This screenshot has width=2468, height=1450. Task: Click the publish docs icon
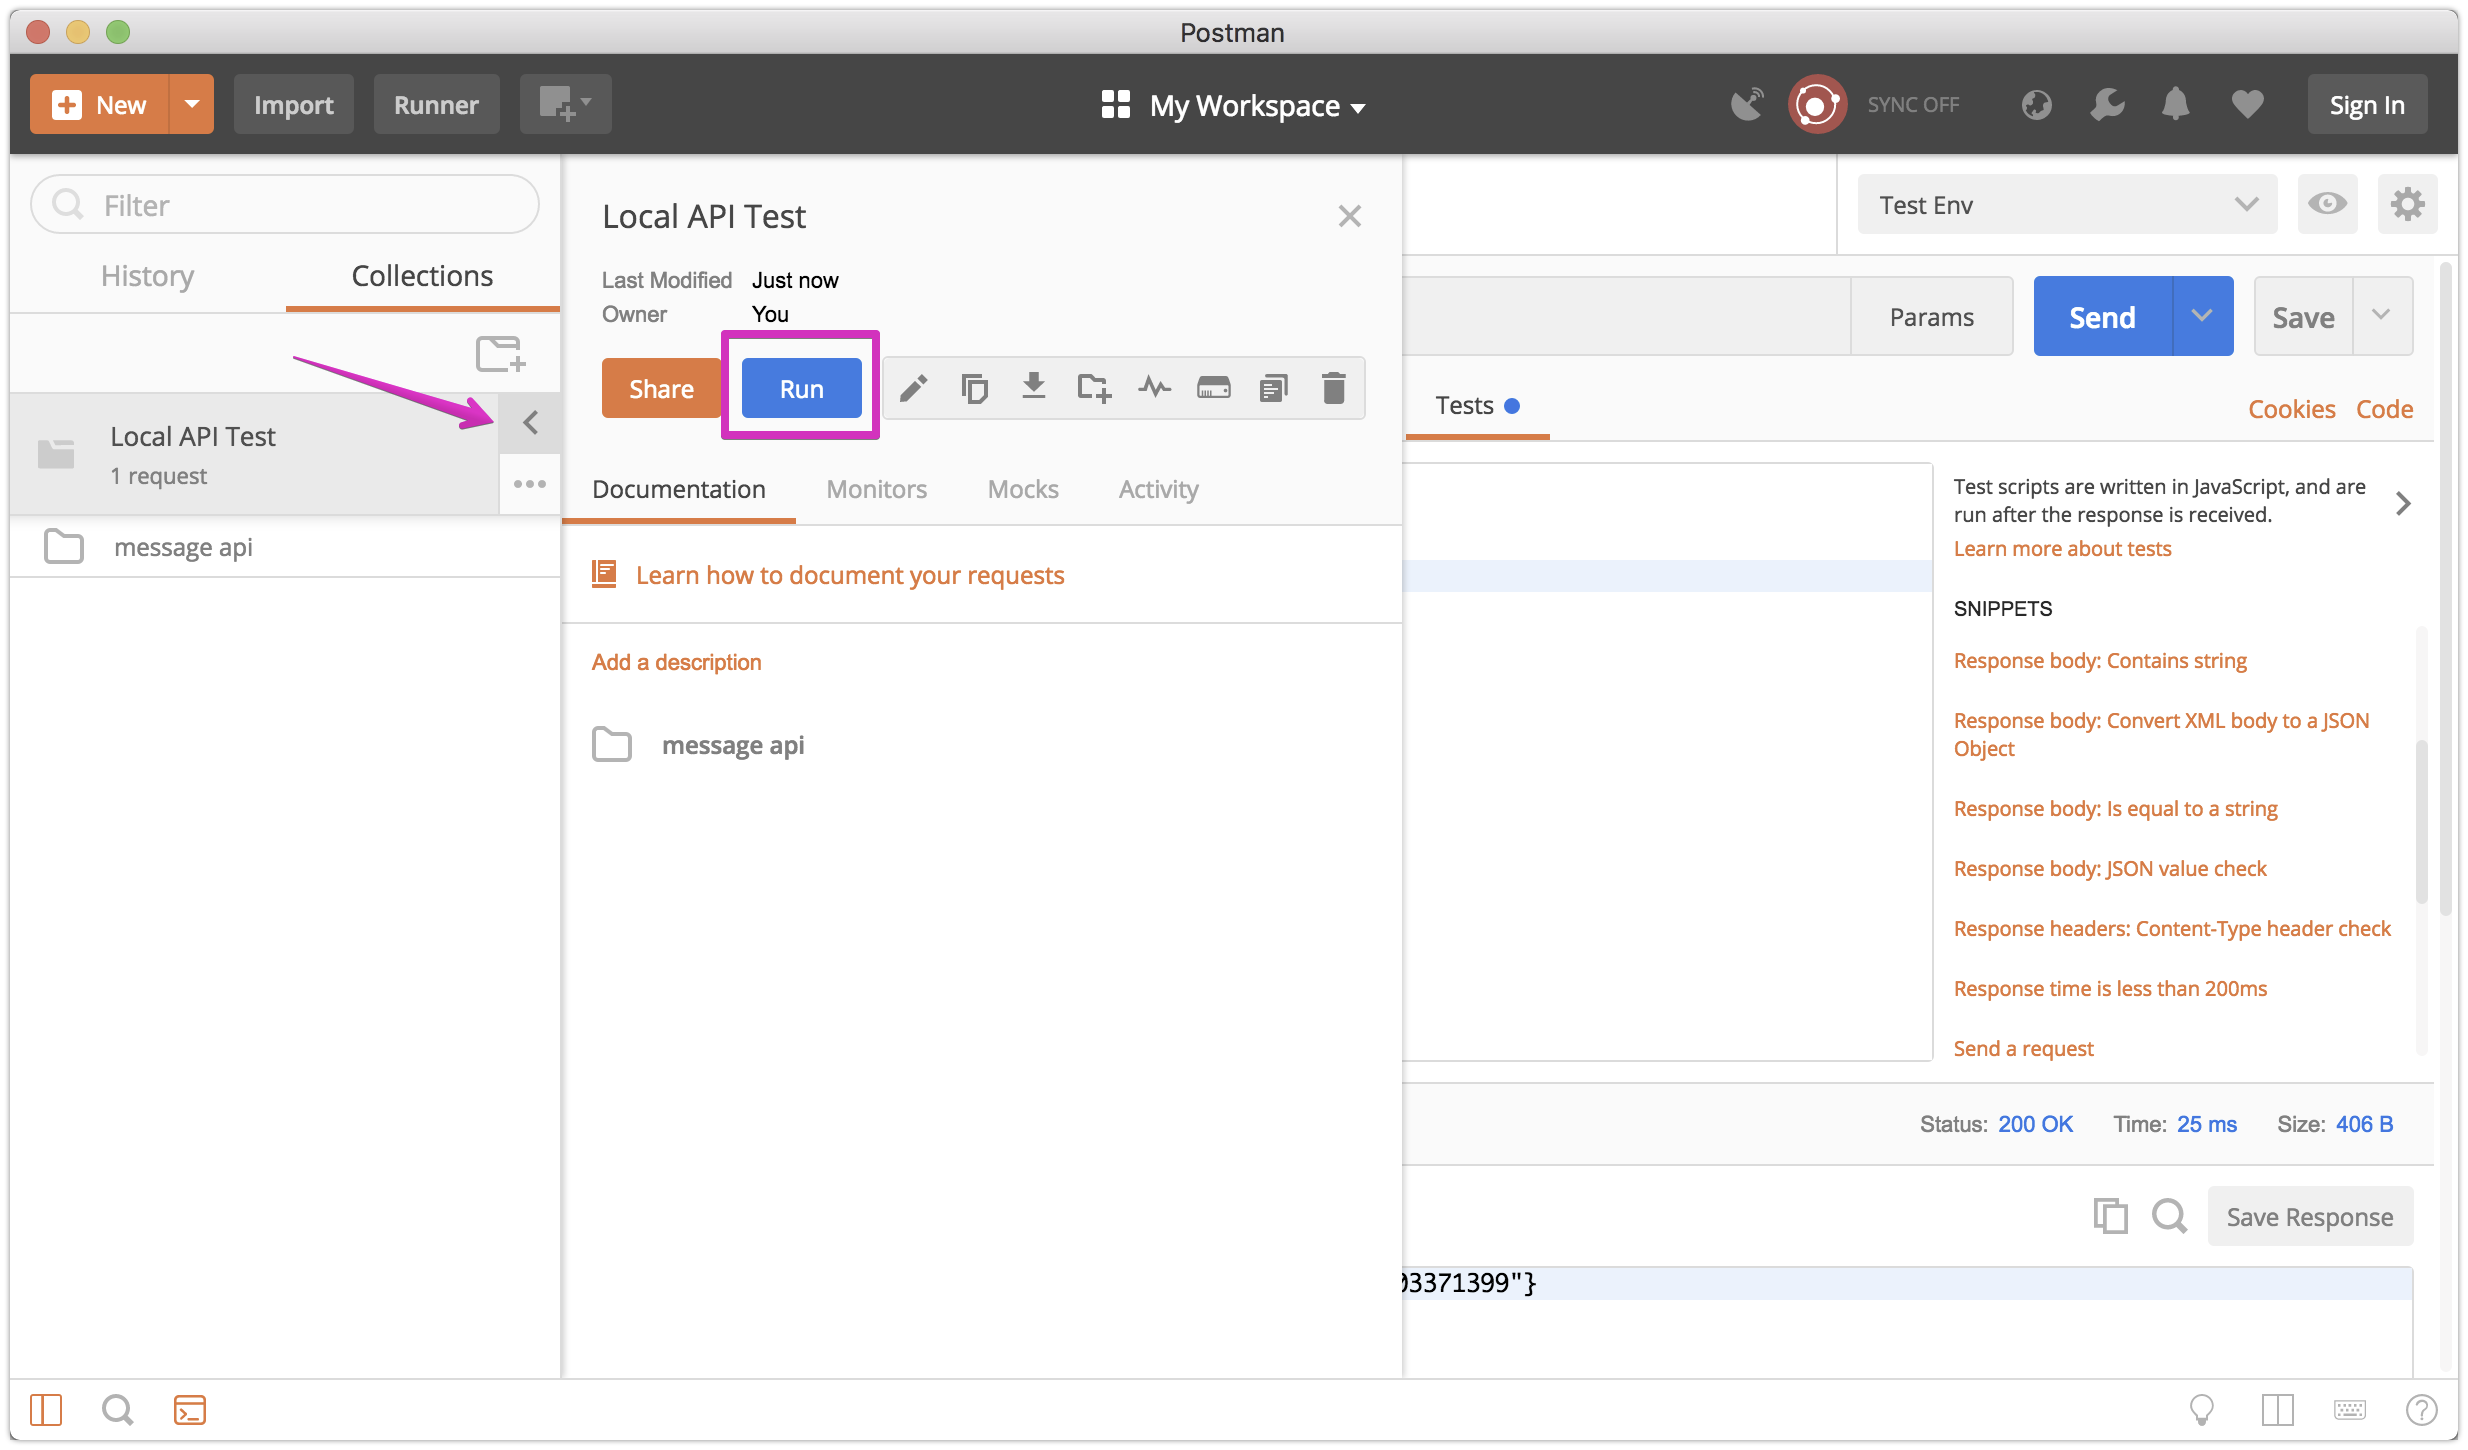[x=1274, y=388]
